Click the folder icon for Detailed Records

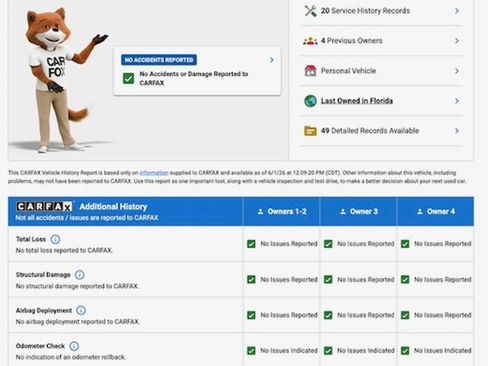click(x=310, y=131)
